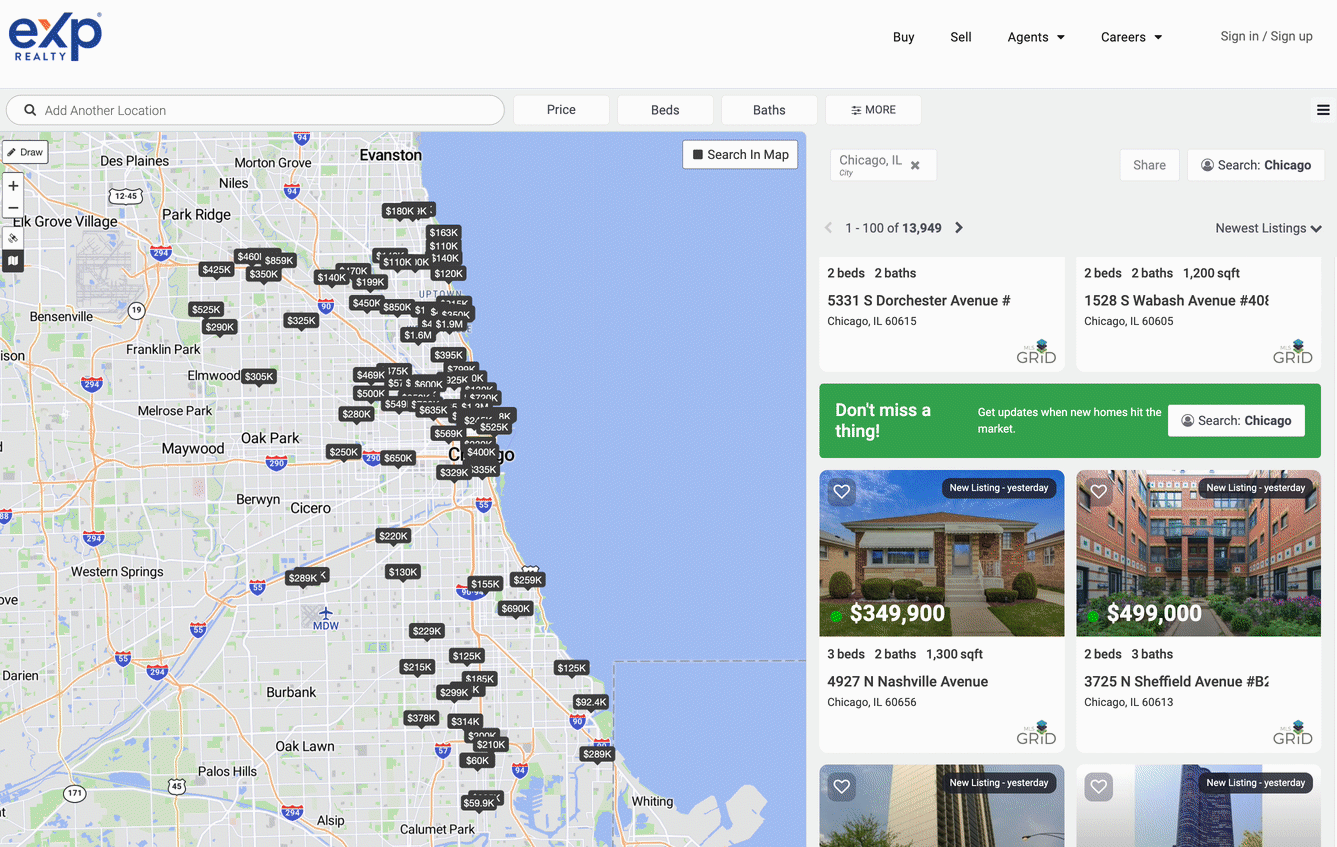Go to next page of listings

[x=959, y=228]
